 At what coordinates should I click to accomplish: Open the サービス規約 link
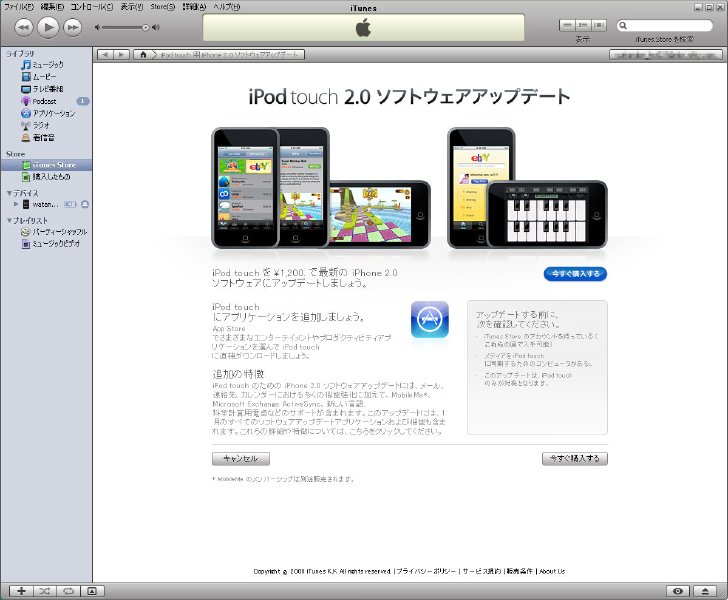481,571
